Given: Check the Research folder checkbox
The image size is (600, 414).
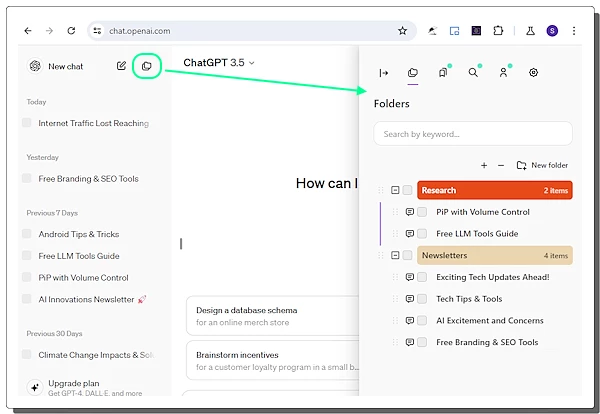Looking at the screenshot, I should [x=407, y=190].
